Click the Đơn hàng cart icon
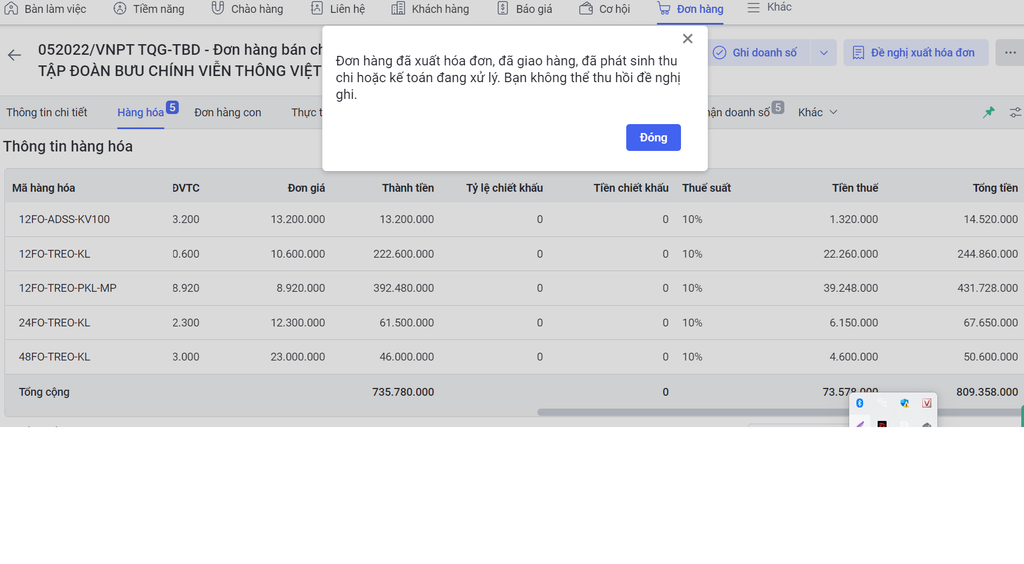The height and width of the screenshot is (564, 1024). pos(664,8)
